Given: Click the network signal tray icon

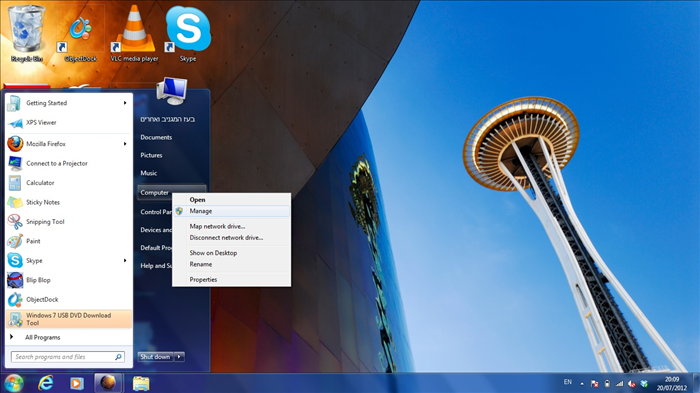Looking at the screenshot, I should coord(619,384).
